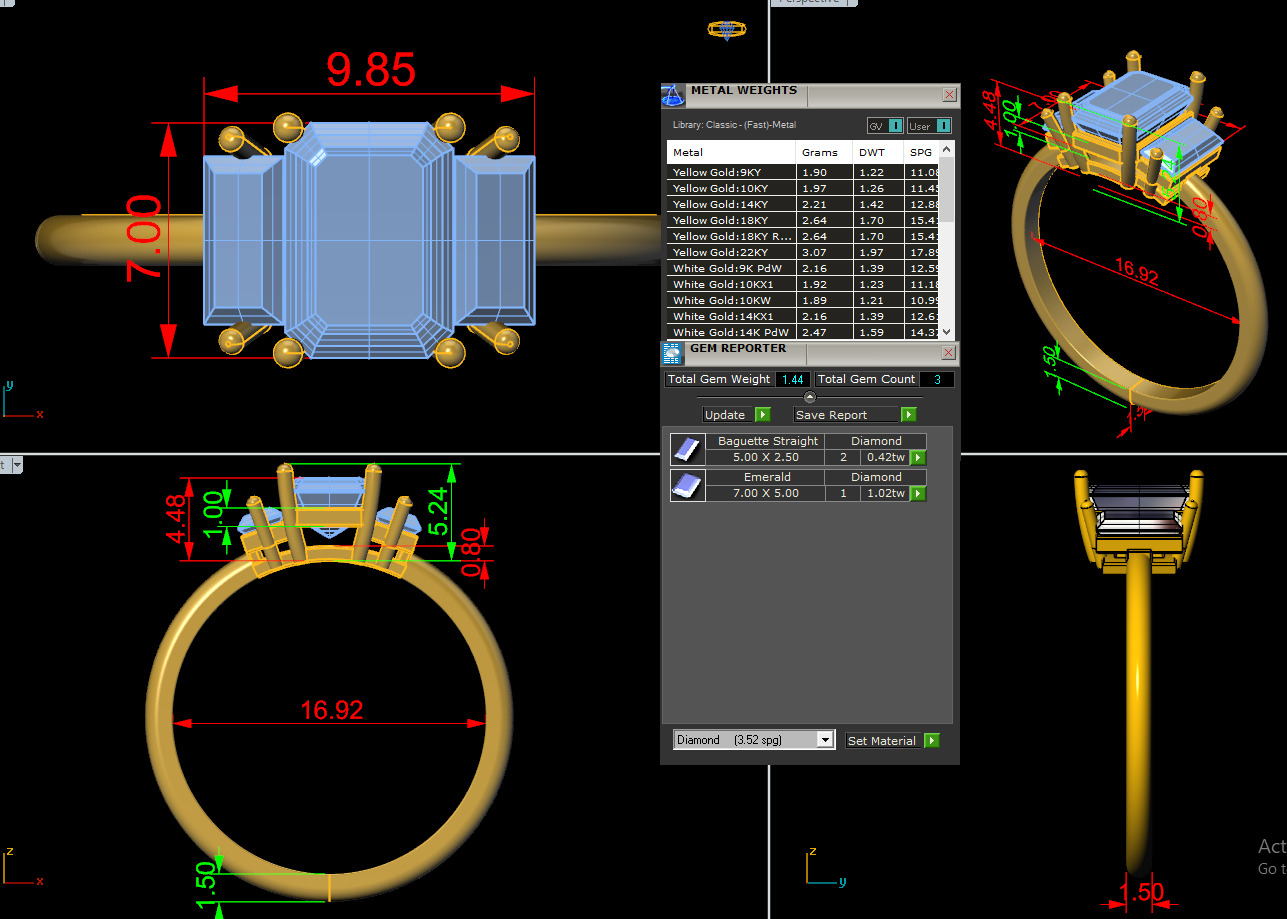Click green arrow next to Save Report
Screen dimensions: 1287x919
tap(909, 415)
